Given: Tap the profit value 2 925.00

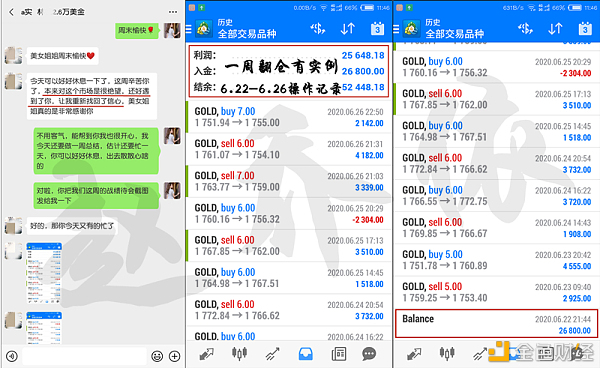Looking at the screenshot, I should (x=577, y=298).
